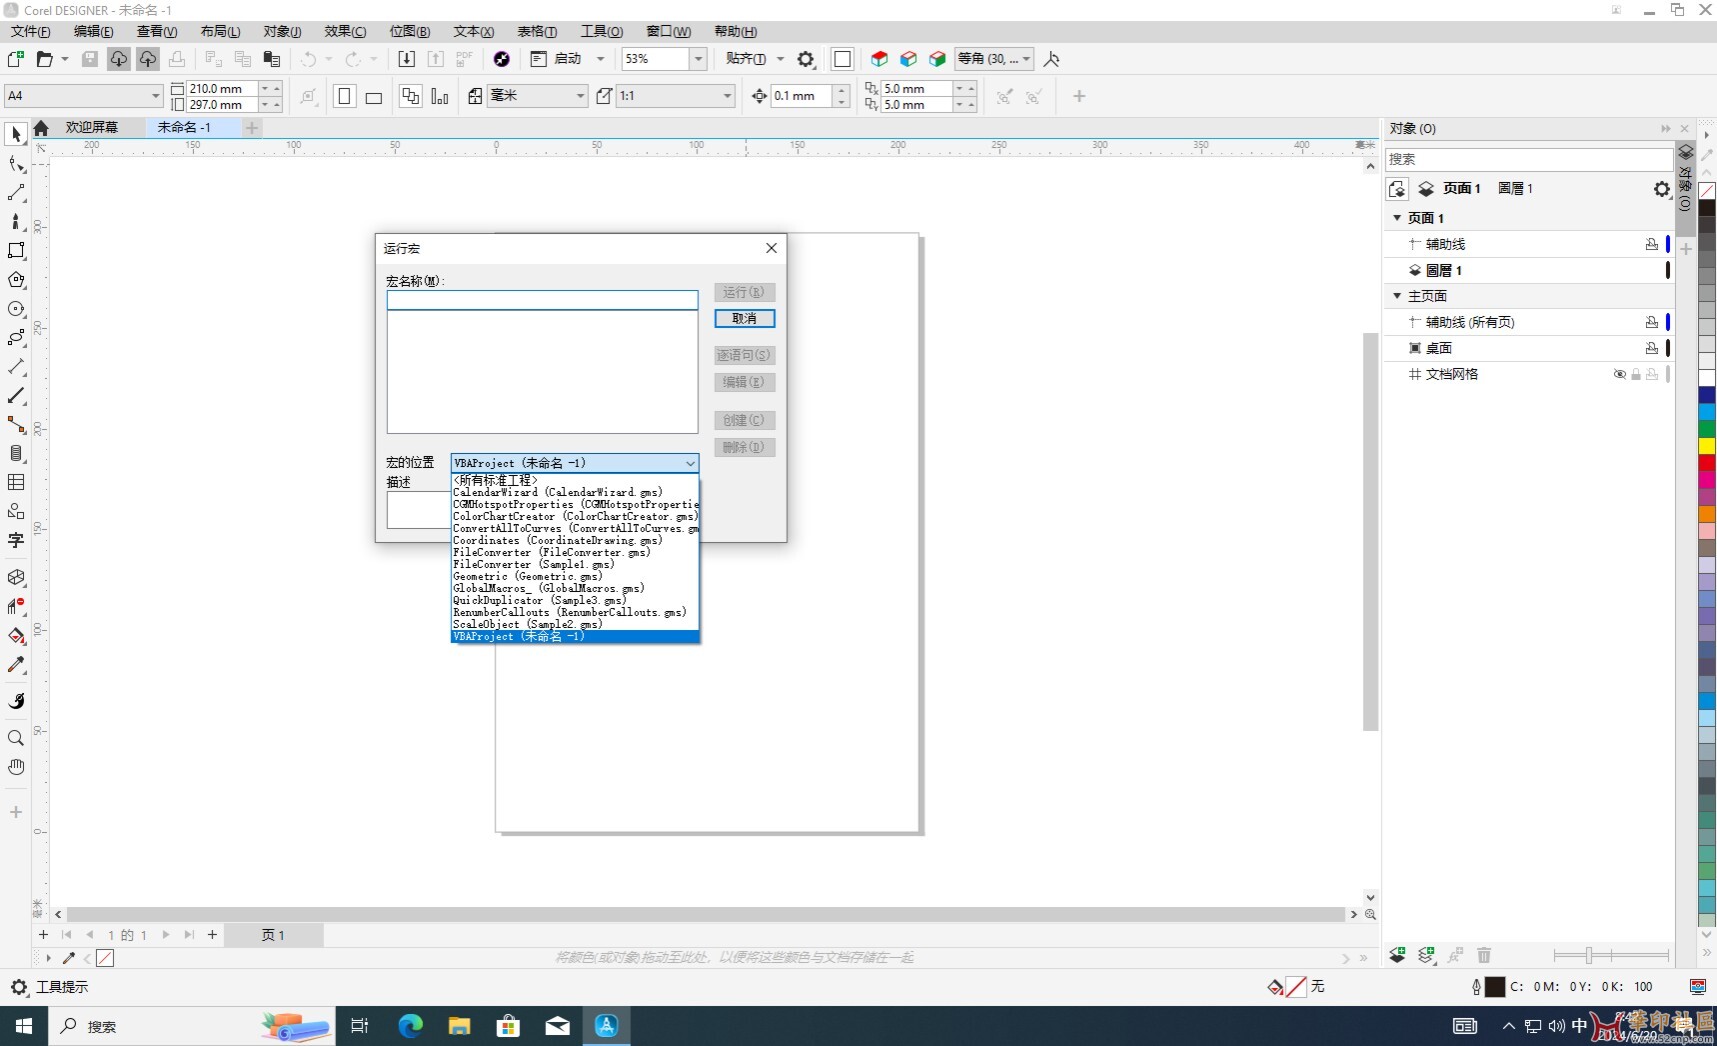Select the Pick tool
Viewport: 1717px width, 1046px height.
point(16,134)
